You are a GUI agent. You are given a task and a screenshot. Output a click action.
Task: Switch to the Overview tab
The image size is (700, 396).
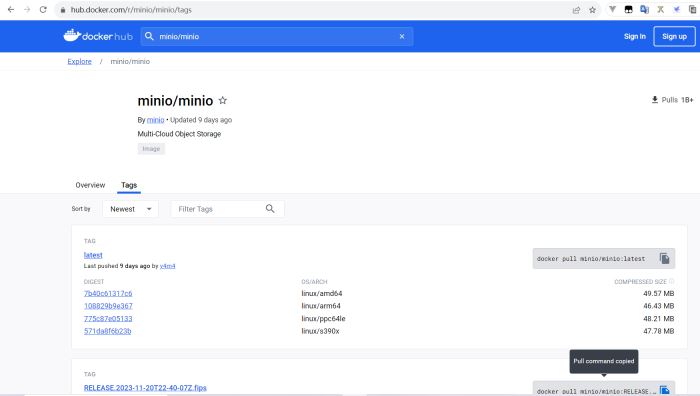[90, 185]
